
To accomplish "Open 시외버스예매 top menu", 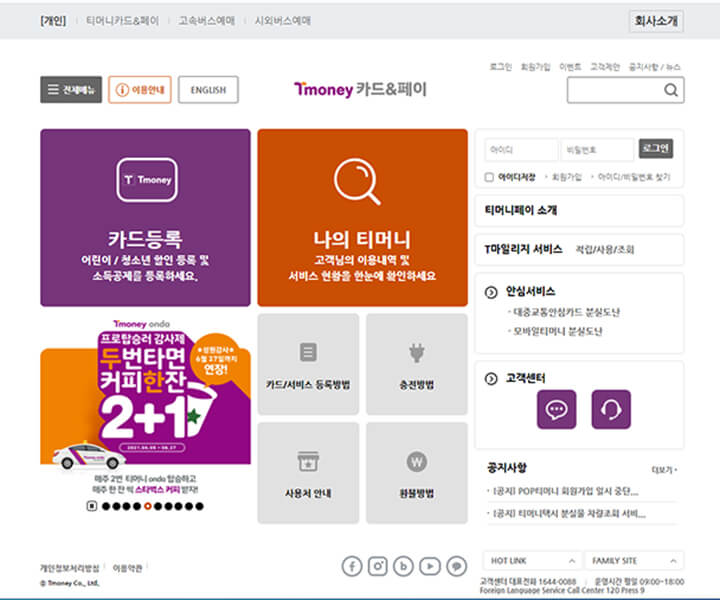I will coord(283,21).
